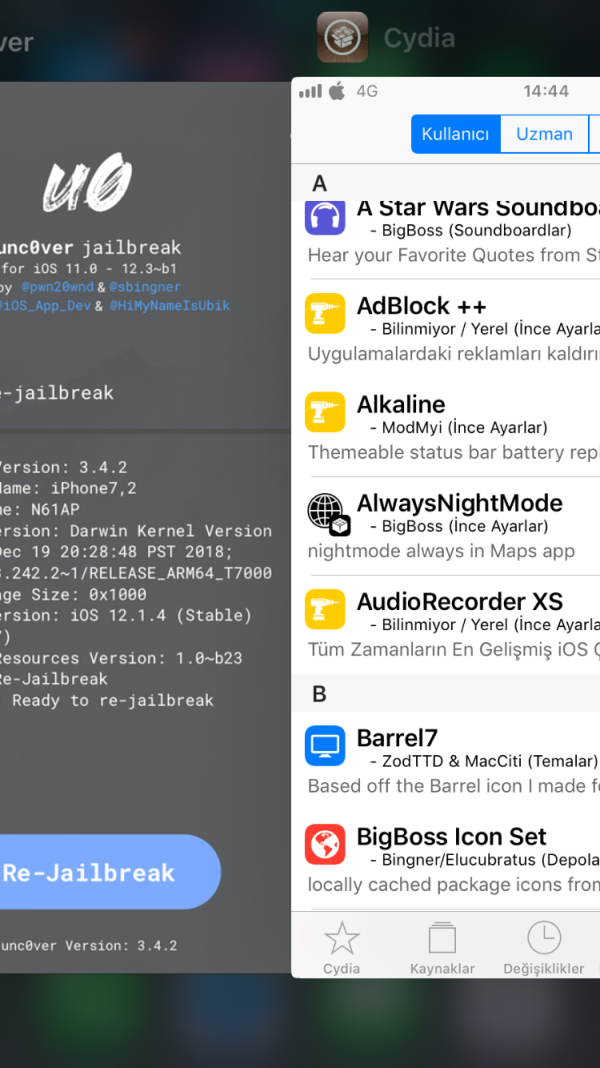Viewport: 600px width, 1068px height.
Task: Open the Değişiklikler clock tab
Action: coord(544,947)
